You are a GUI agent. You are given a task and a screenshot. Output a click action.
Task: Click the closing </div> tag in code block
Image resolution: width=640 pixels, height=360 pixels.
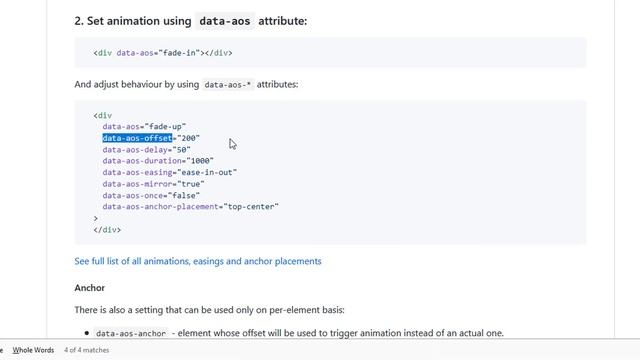tap(107, 230)
